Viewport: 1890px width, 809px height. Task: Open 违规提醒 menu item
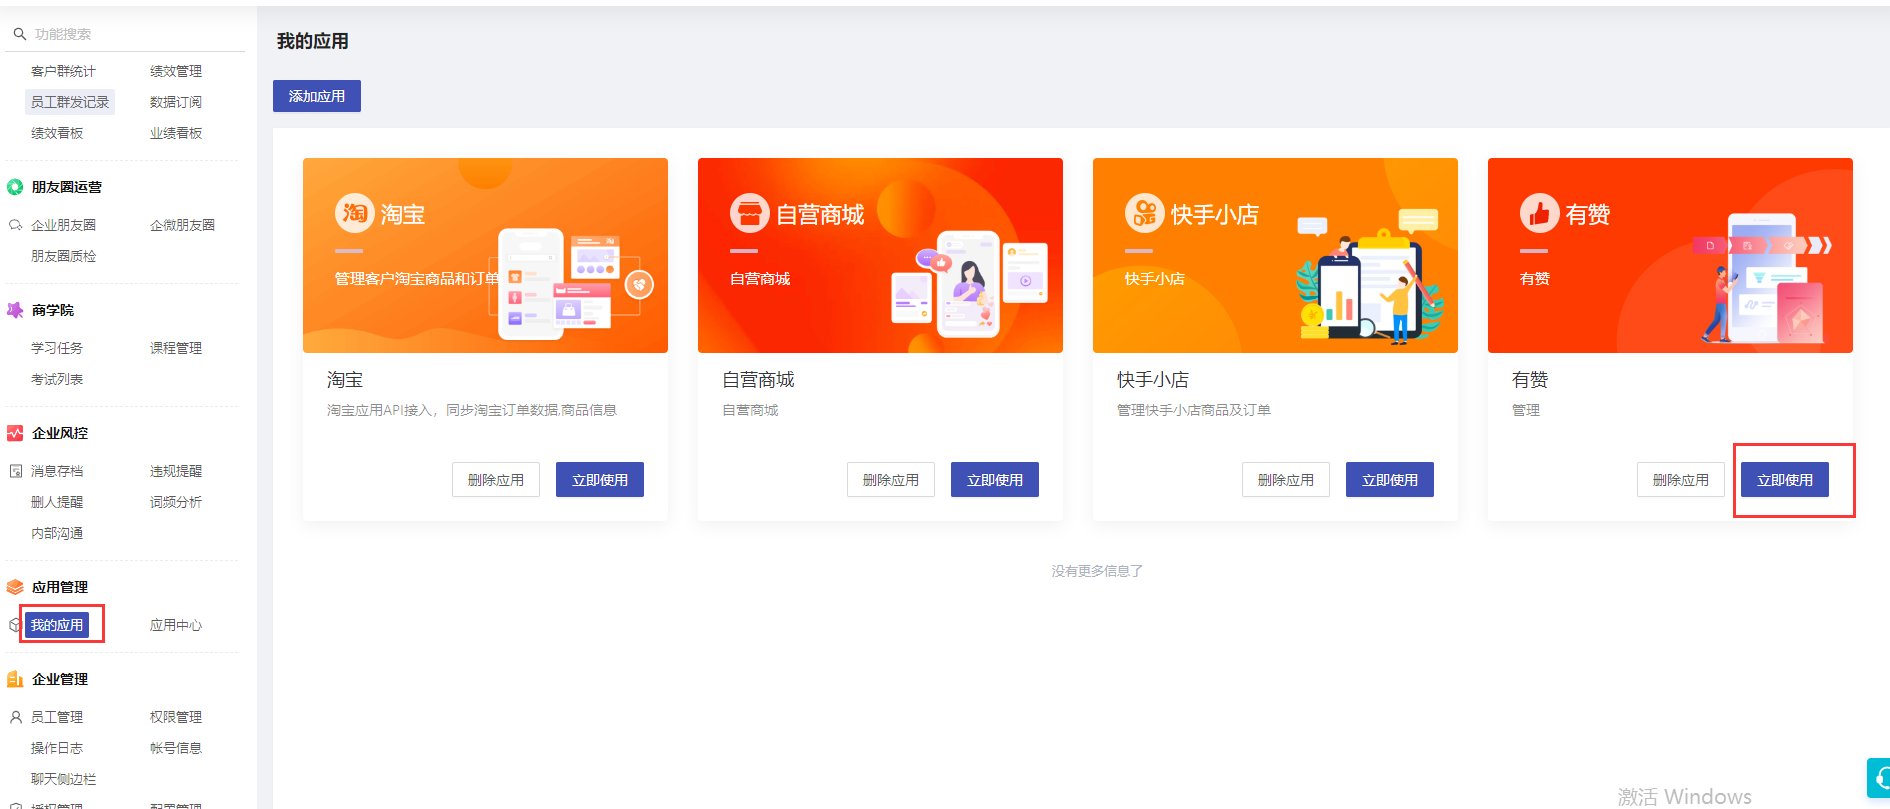[176, 471]
